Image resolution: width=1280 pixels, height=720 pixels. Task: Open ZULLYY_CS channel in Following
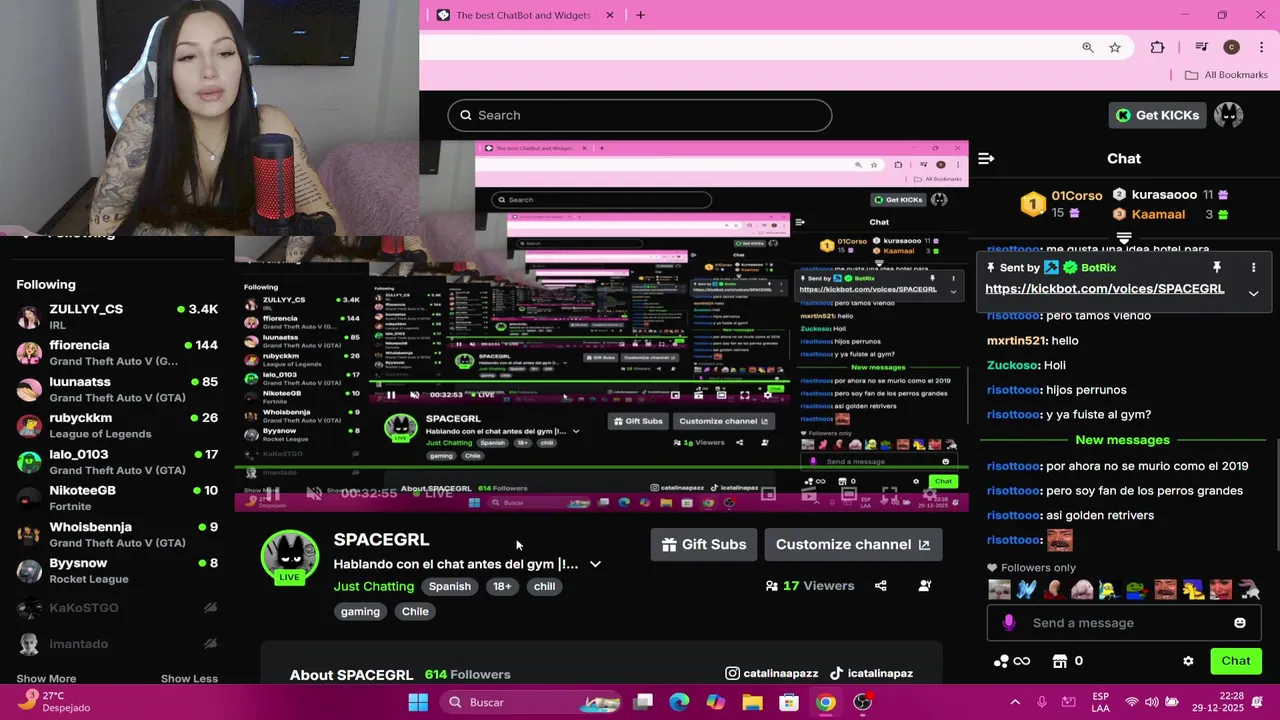tap(118, 317)
